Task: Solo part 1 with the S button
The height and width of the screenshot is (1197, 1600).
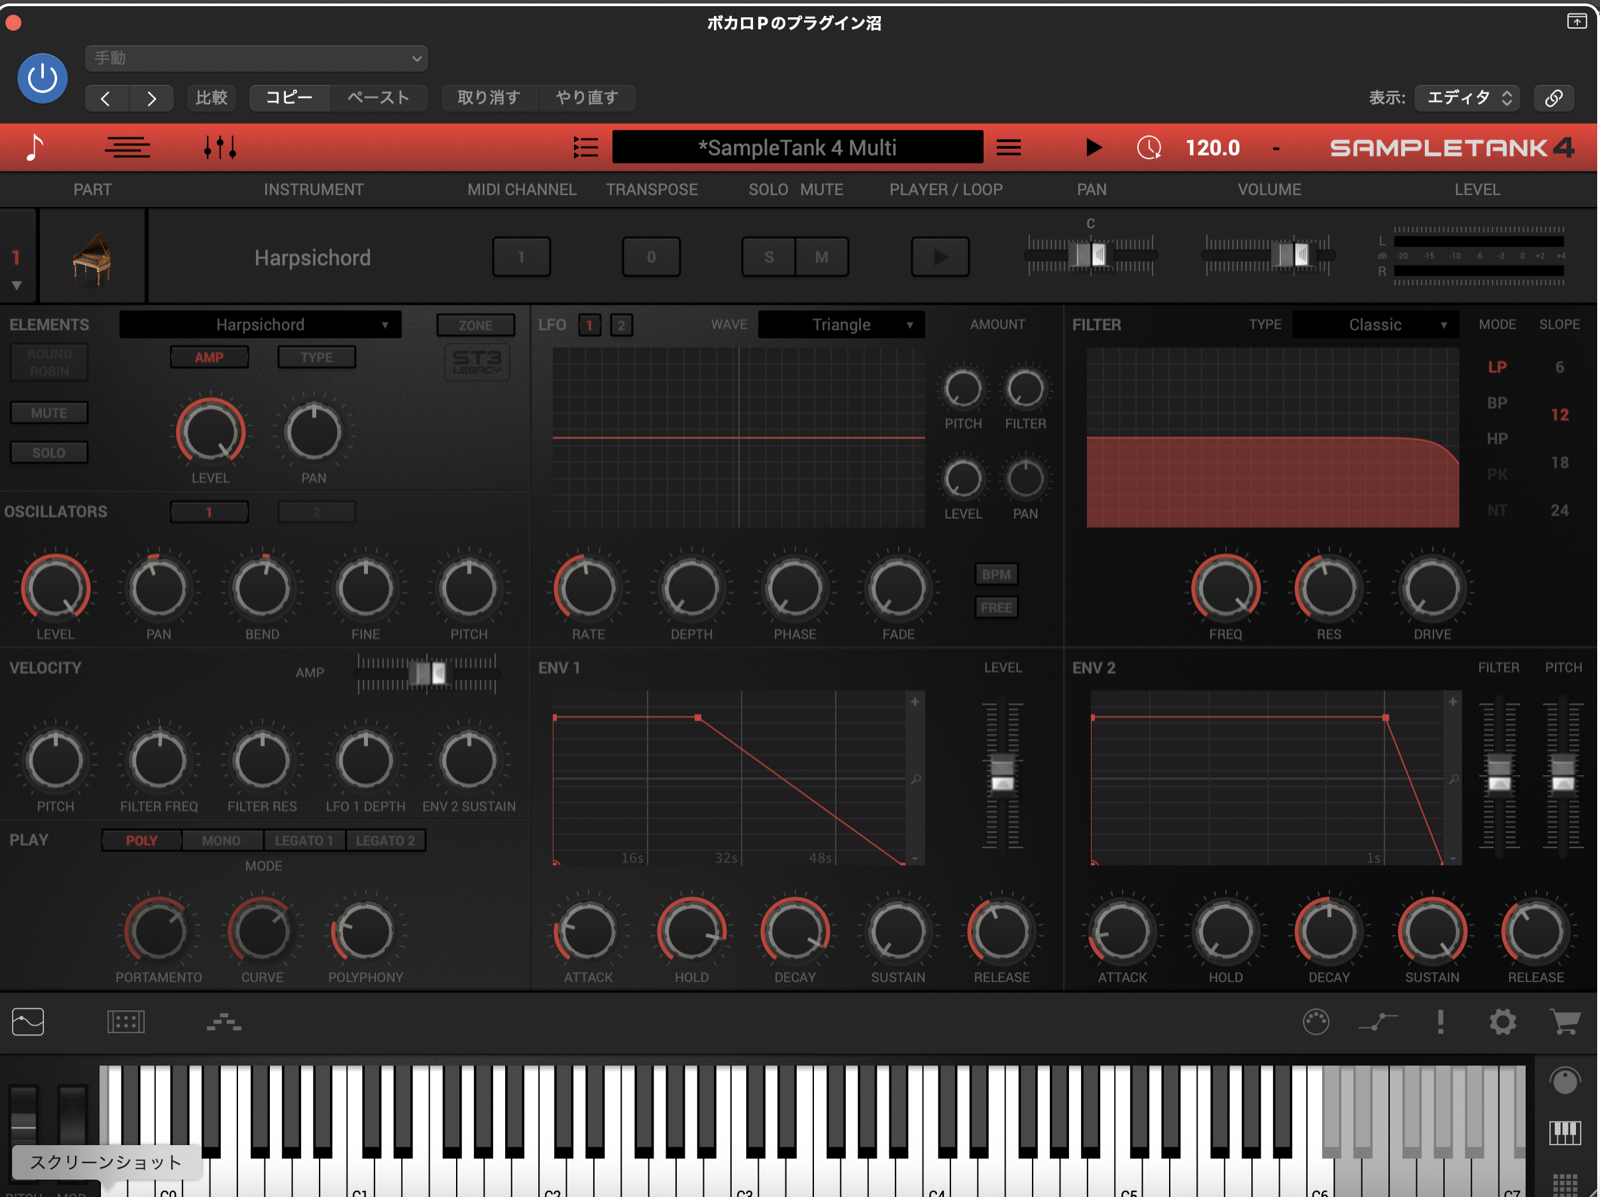Action: pyautogui.click(x=769, y=257)
